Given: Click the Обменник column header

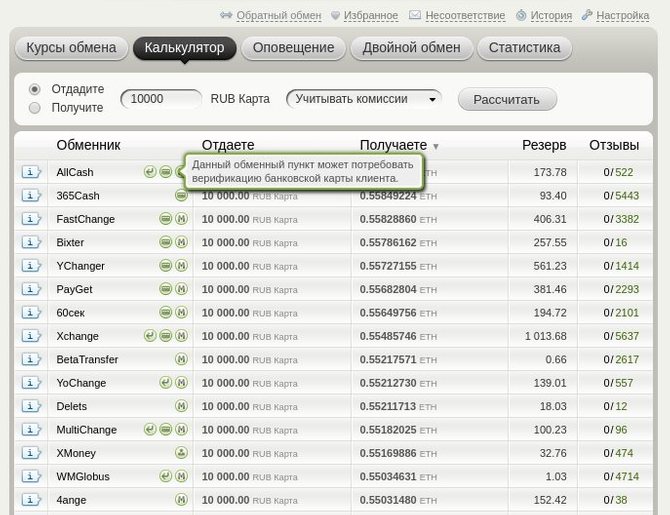Looking at the screenshot, I should coord(88,145).
